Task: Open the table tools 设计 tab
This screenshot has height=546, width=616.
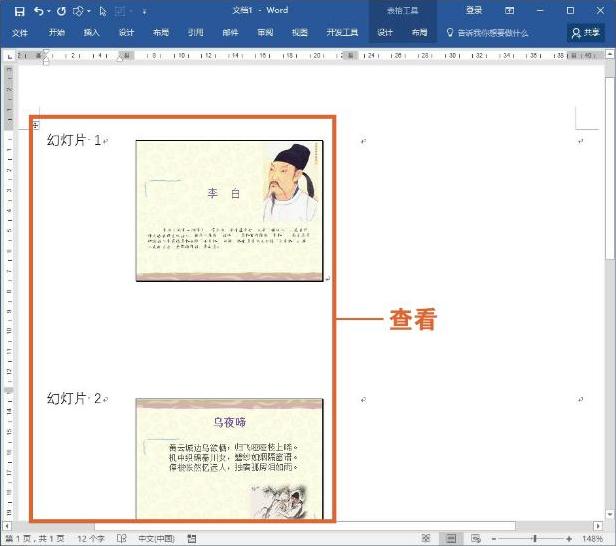Action: click(x=385, y=32)
